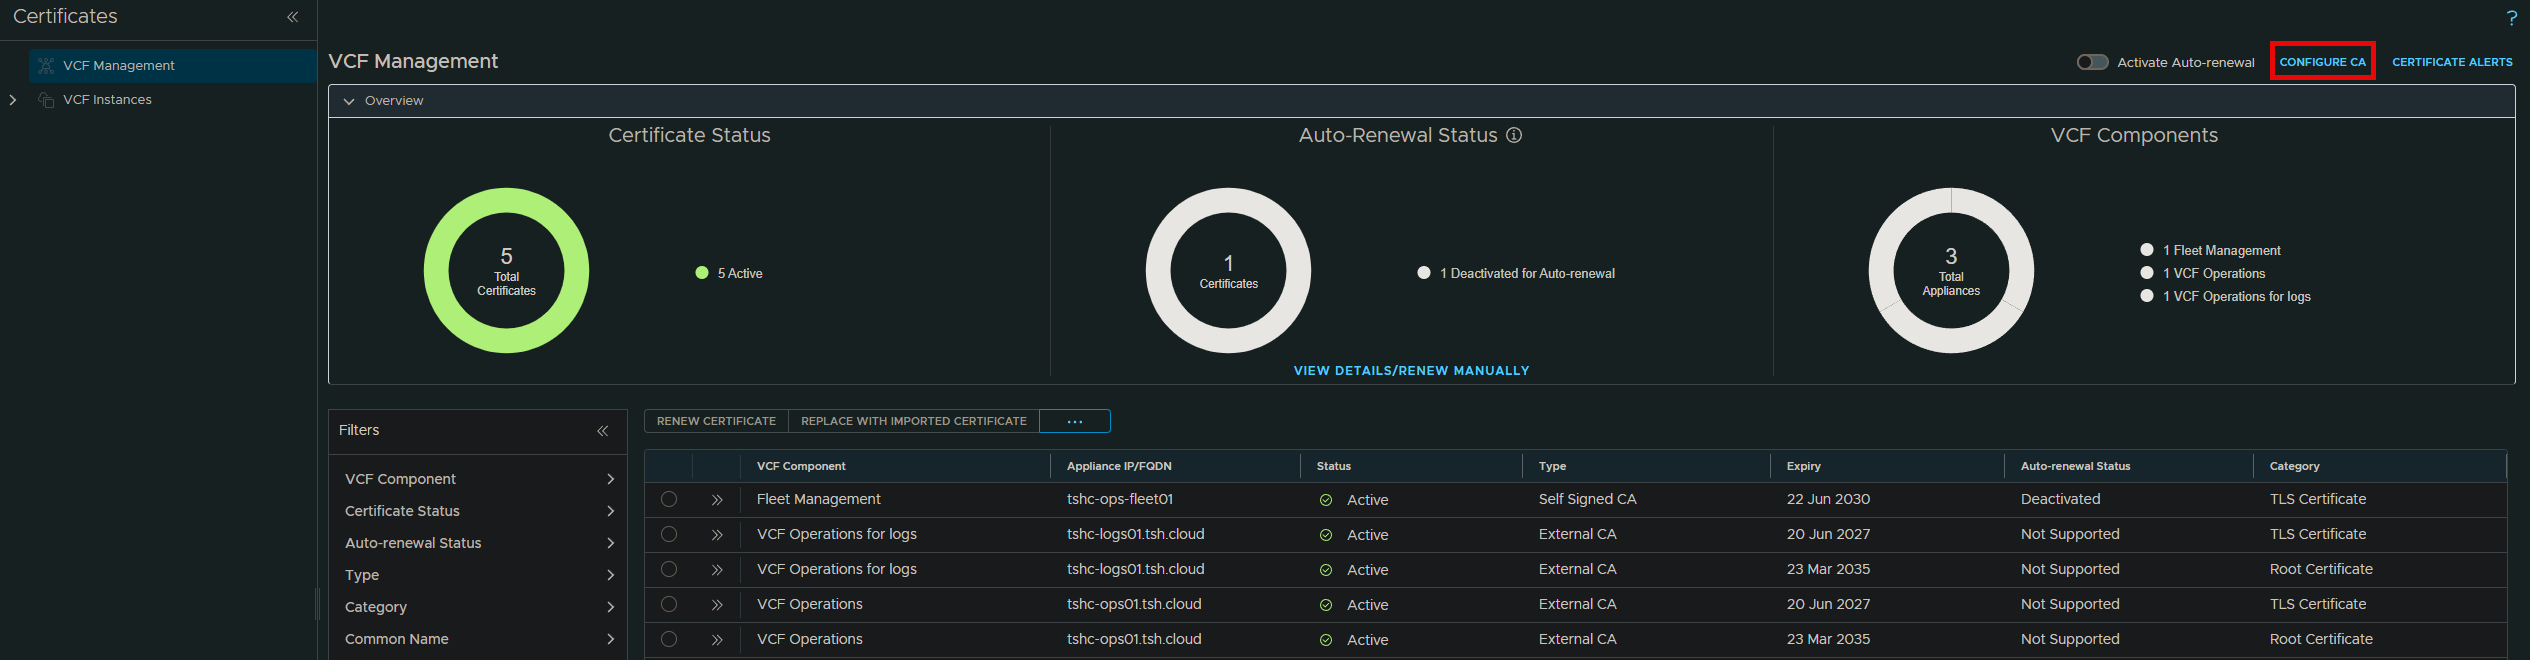The width and height of the screenshot is (2530, 660).
Task: Click the VCF Instances icon in sidebar
Action: (46, 100)
